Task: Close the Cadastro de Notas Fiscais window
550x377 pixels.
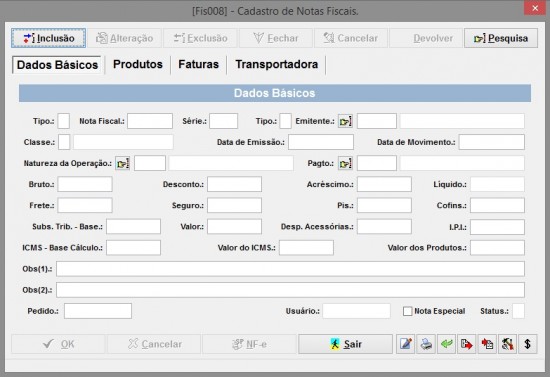Action: click(x=535, y=8)
